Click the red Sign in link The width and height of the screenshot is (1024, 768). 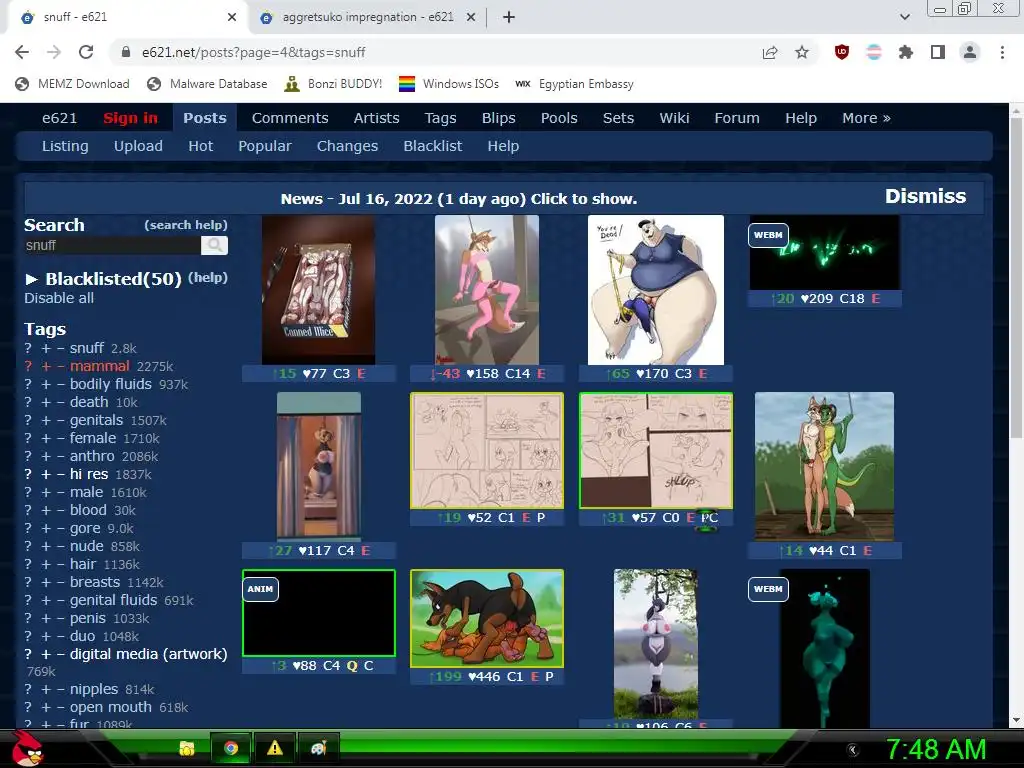pyautogui.click(x=130, y=118)
